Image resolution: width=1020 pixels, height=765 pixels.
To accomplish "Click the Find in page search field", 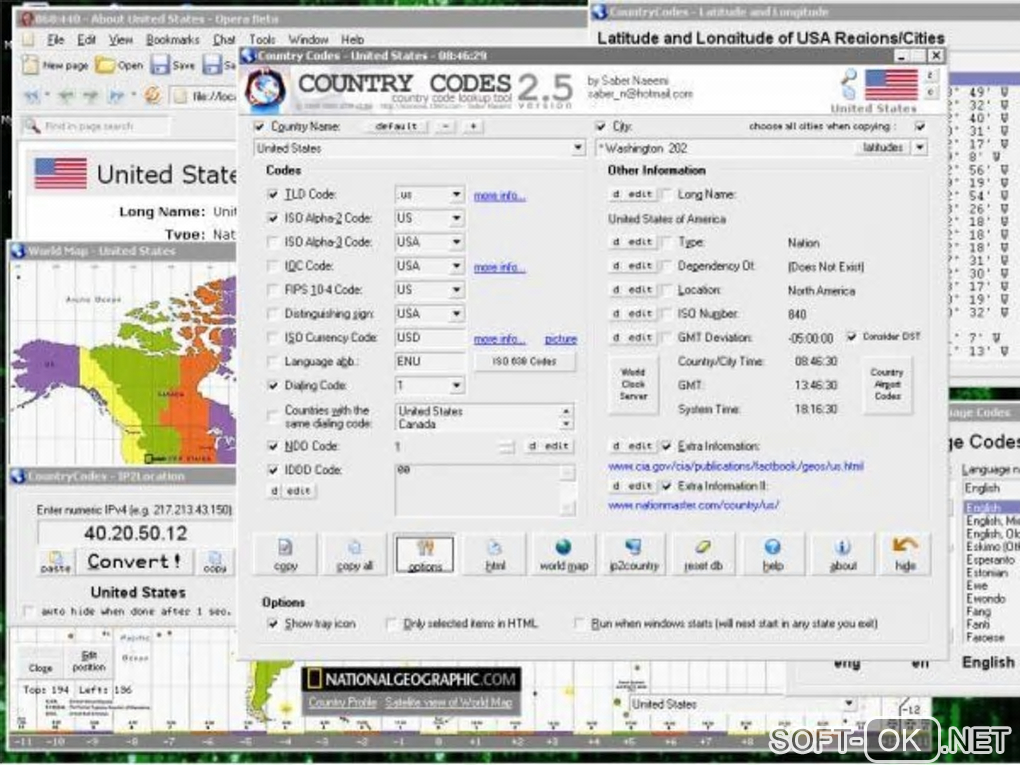I will 98,126.
